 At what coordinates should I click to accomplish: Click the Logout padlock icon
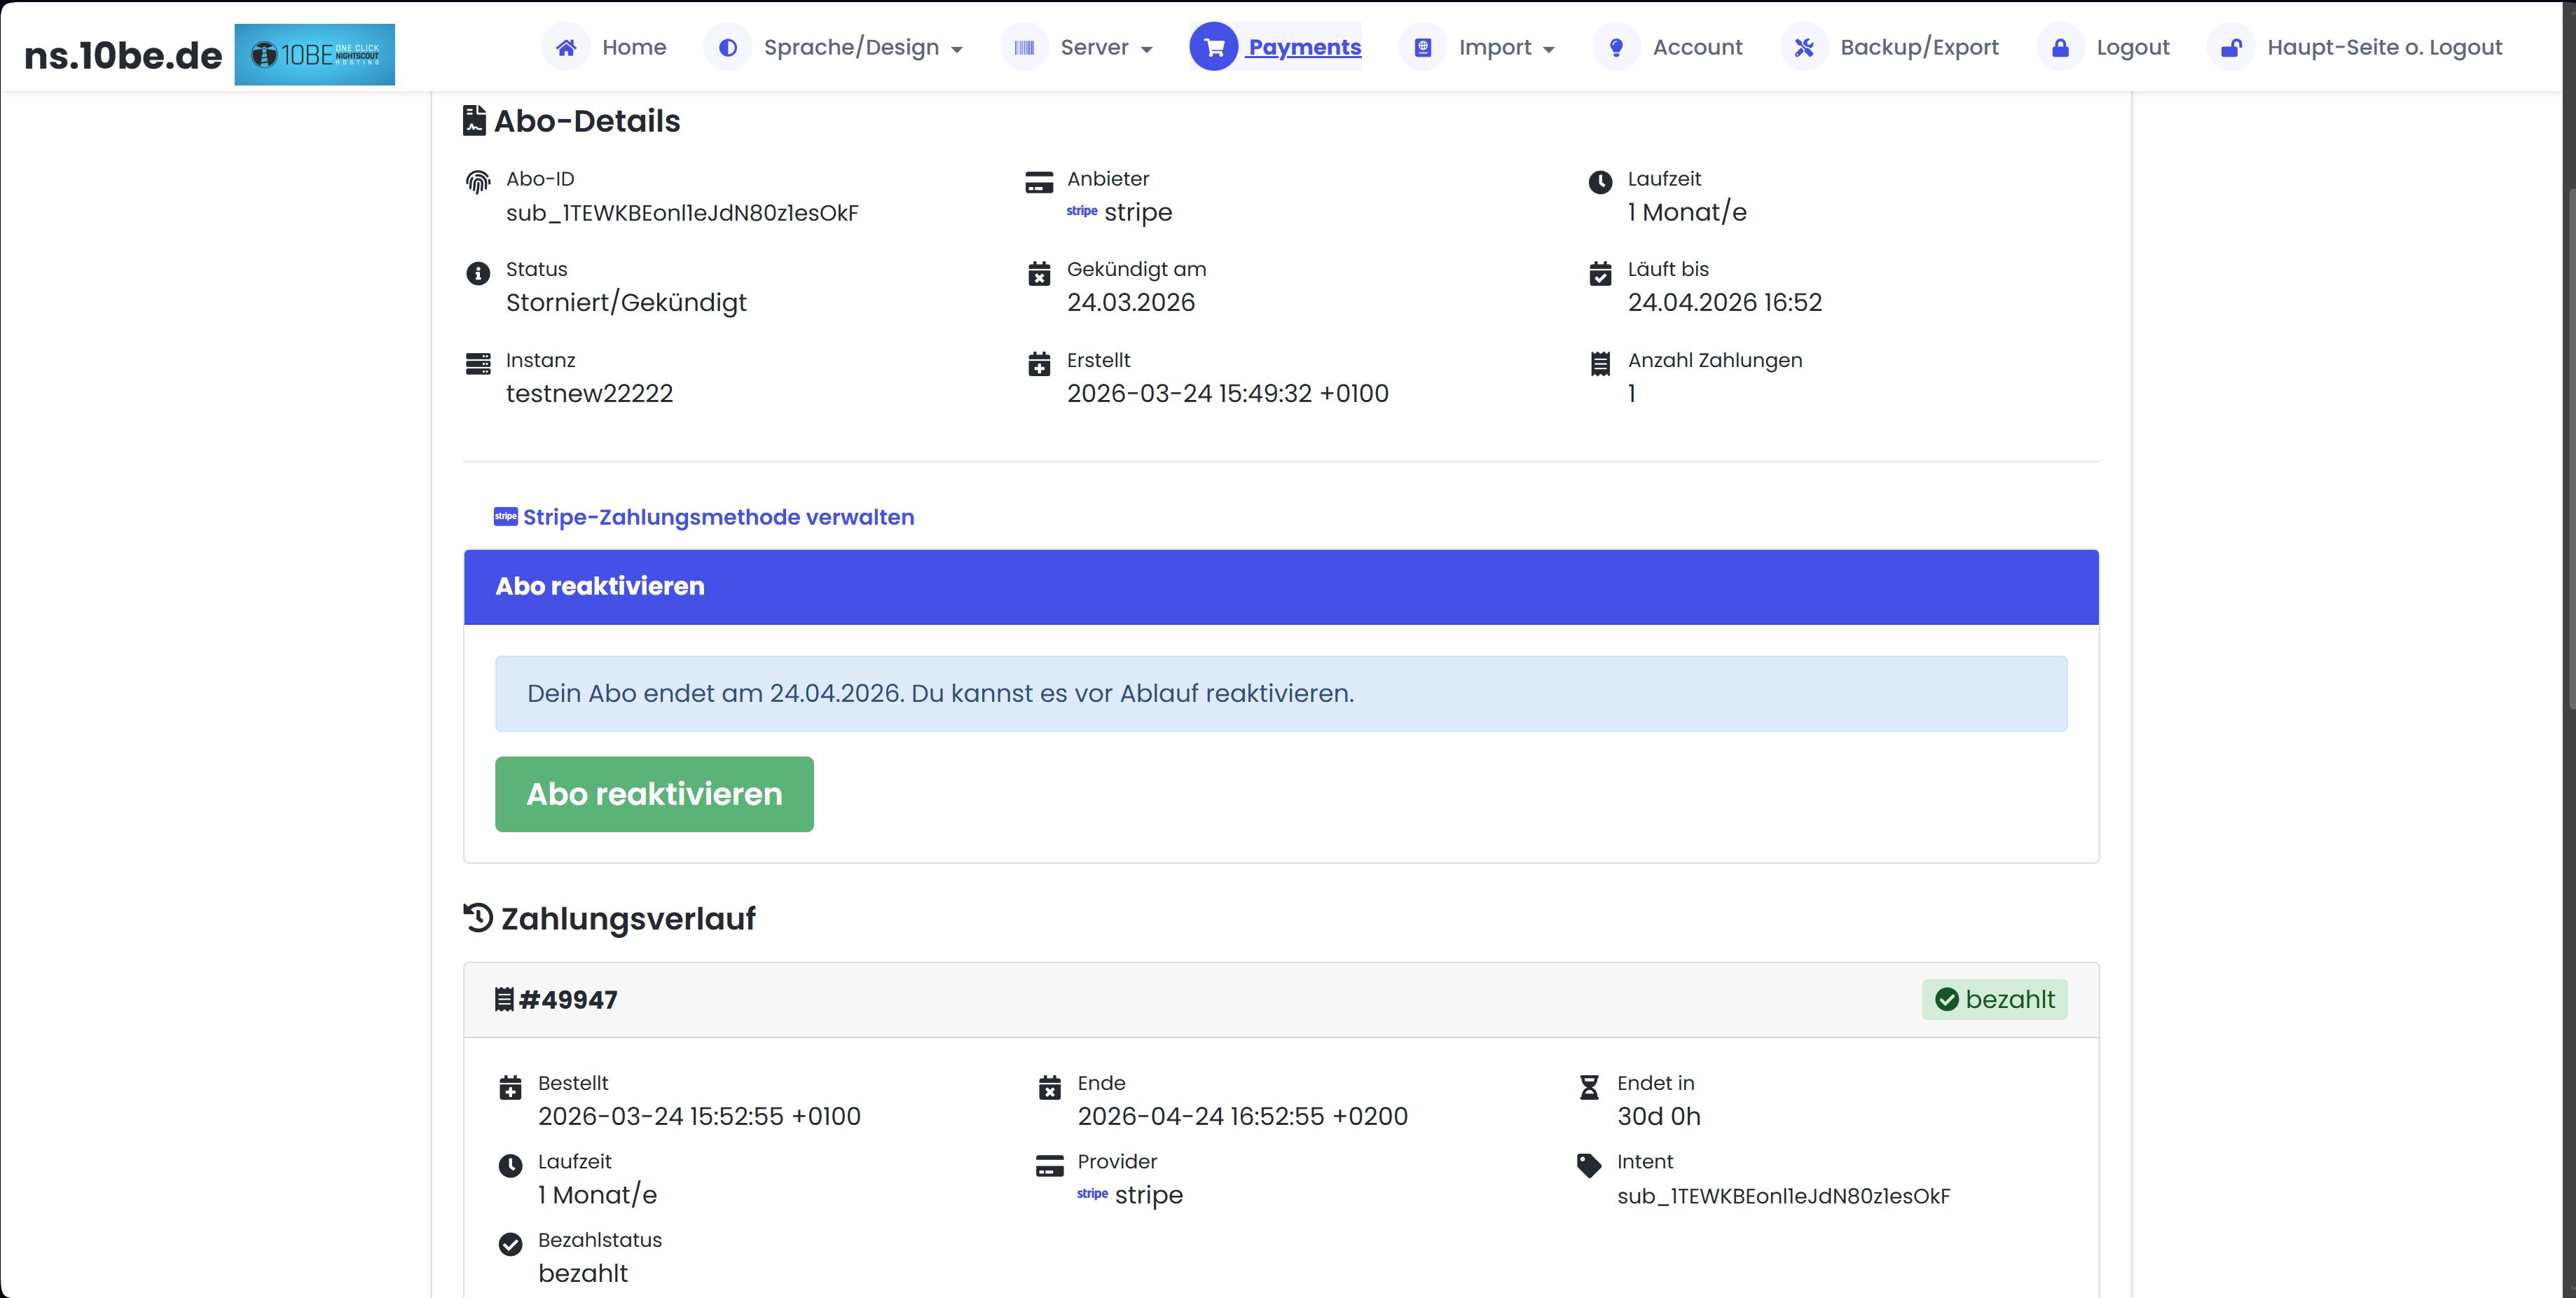(2060, 47)
